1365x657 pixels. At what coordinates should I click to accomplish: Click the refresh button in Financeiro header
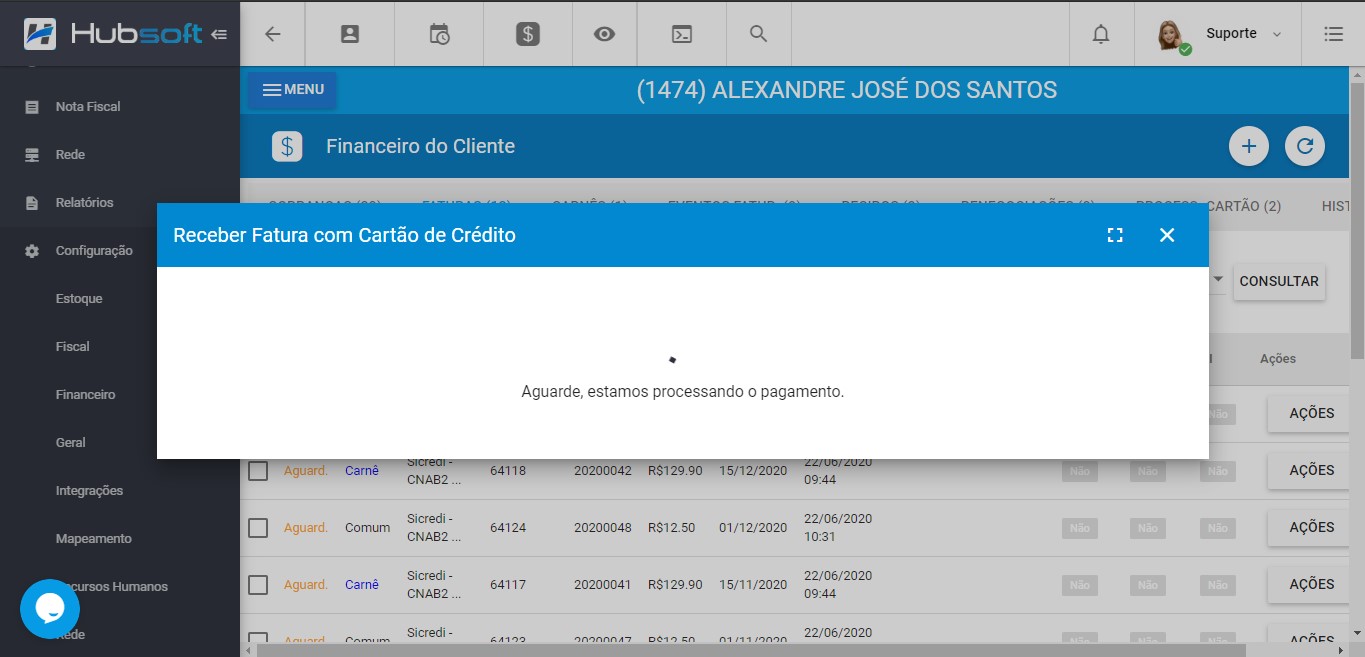click(x=1305, y=147)
